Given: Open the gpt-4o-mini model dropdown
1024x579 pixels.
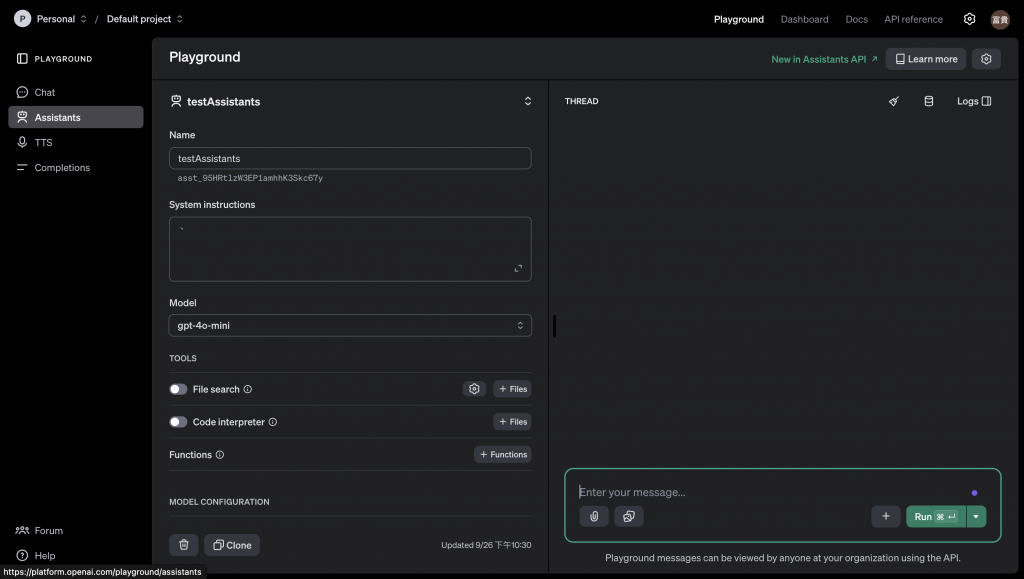Looking at the screenshot, I should (350, 325).
